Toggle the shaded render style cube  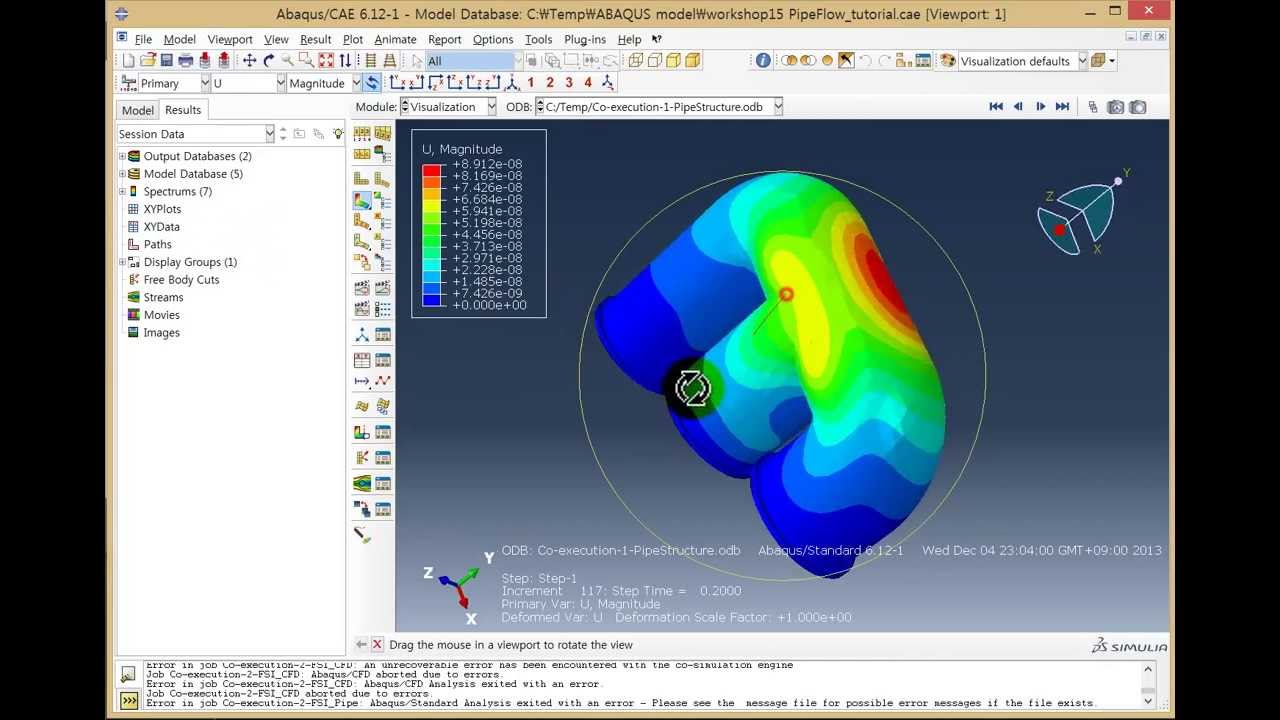point(694,60)
